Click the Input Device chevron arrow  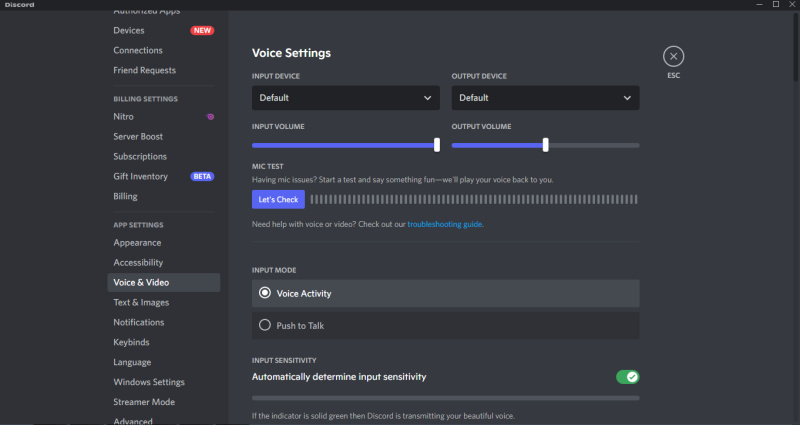point(428,98)
